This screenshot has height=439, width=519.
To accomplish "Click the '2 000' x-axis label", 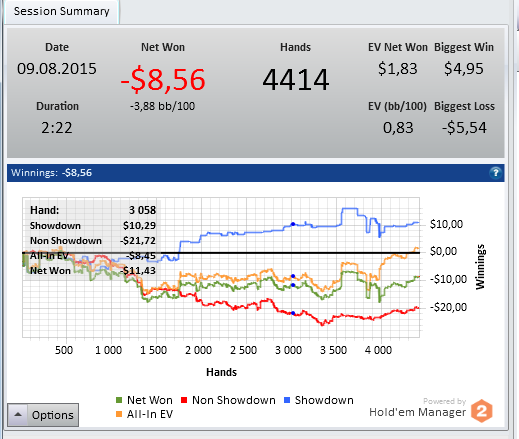I will pos(199,350).
